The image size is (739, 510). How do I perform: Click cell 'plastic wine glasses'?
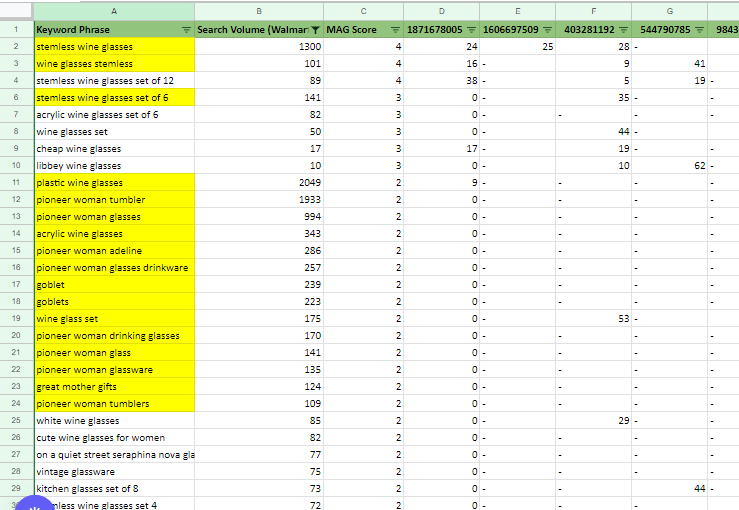(x=114, y=182)
